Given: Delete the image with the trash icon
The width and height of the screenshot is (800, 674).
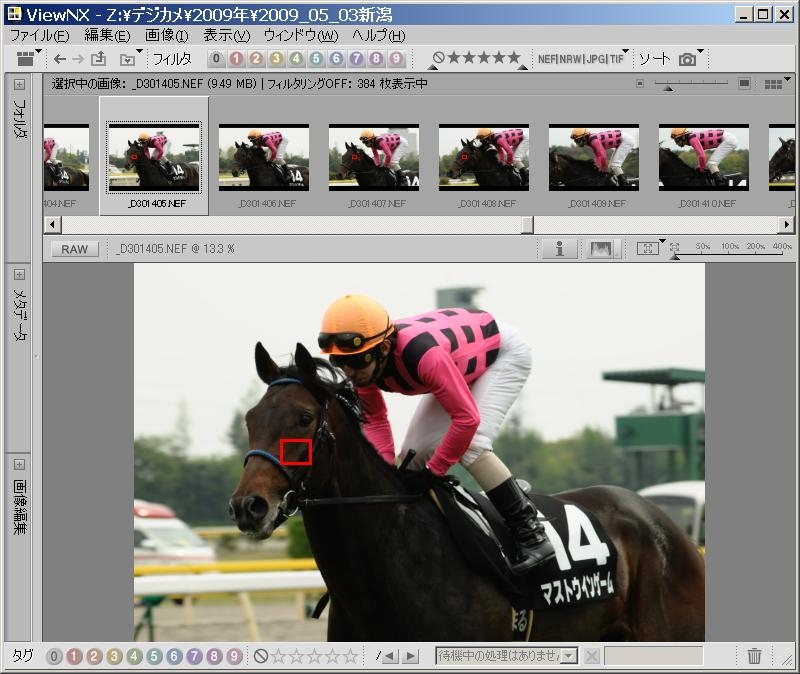Looking at the screenshot, I should [754, 656].
